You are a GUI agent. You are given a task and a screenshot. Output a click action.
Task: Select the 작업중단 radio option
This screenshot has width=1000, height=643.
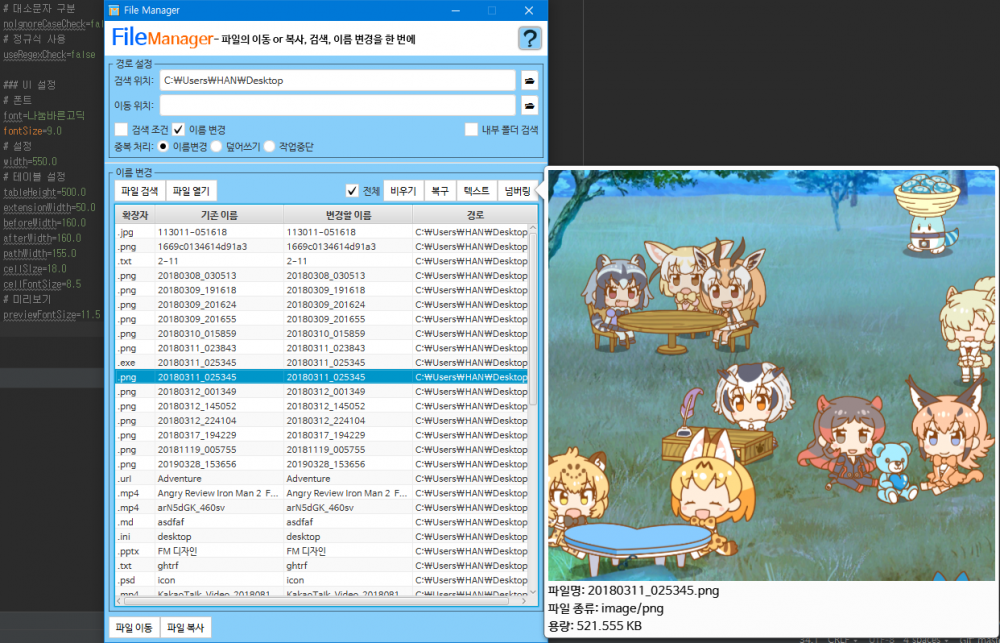[x=270, y=147]
